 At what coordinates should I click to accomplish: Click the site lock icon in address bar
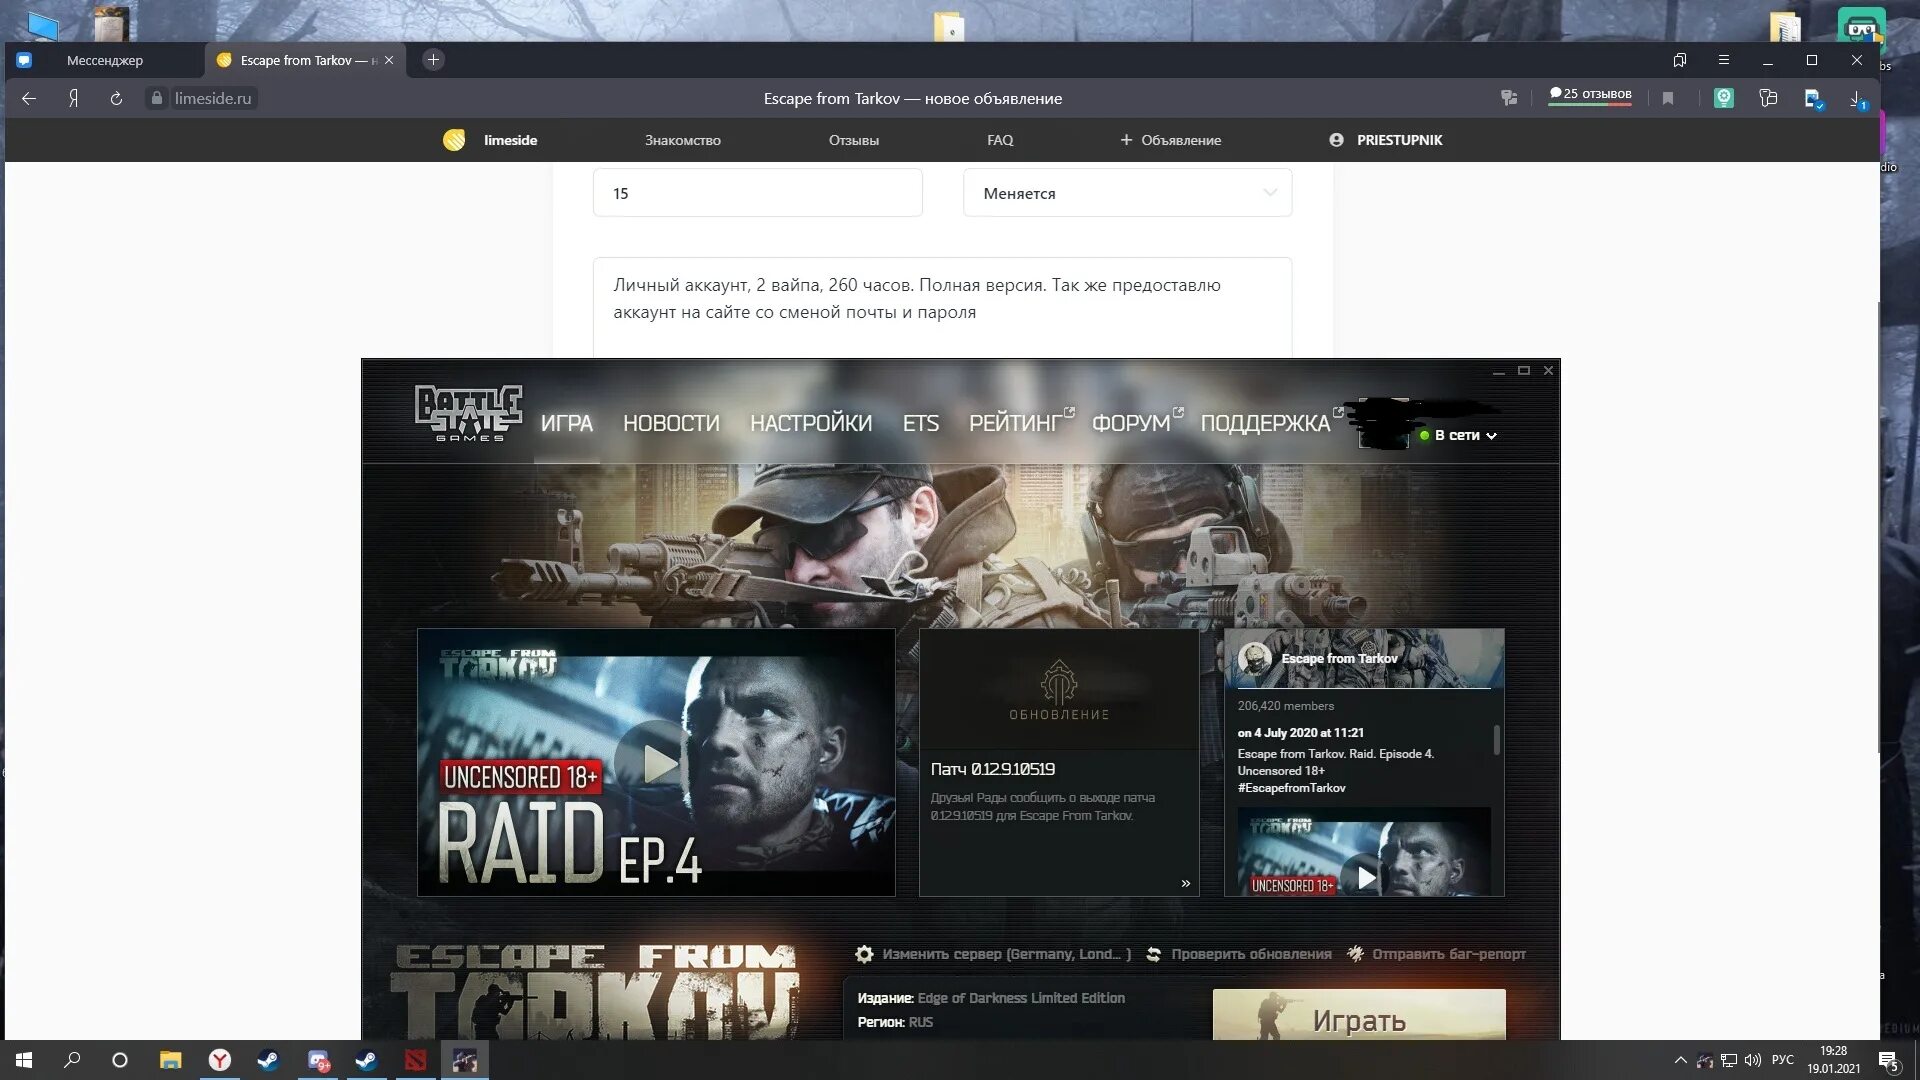tap(156, 98)
